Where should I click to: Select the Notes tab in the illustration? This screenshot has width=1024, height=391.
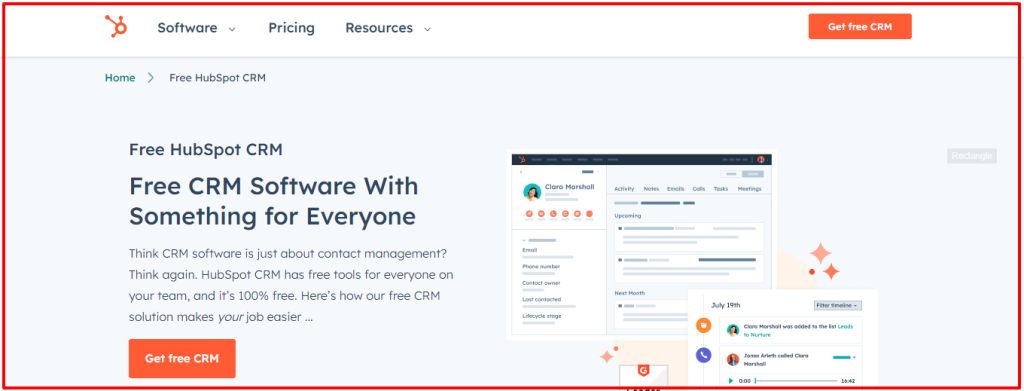click(x=651, y=189)
